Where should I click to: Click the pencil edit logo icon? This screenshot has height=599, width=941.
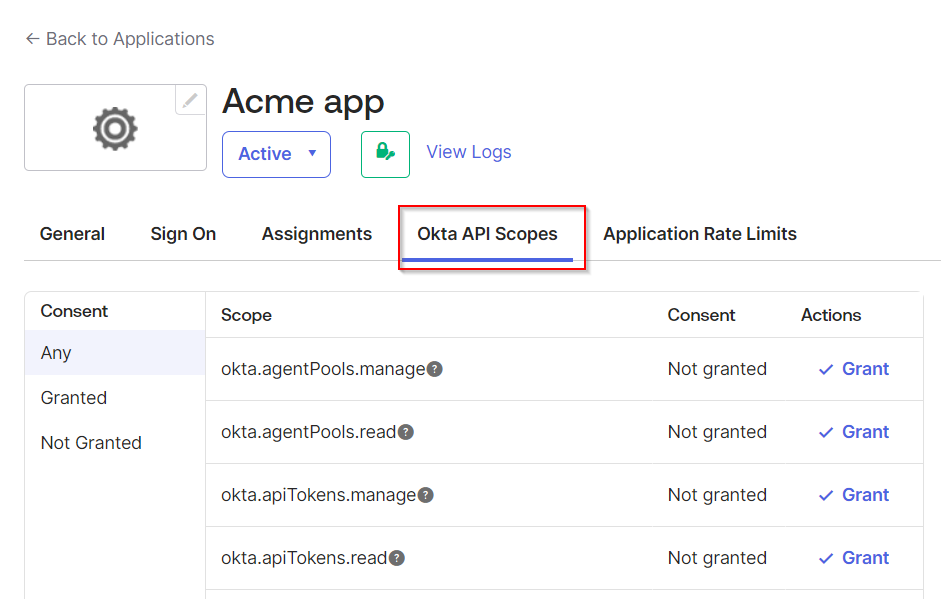[x=190, y=100]
